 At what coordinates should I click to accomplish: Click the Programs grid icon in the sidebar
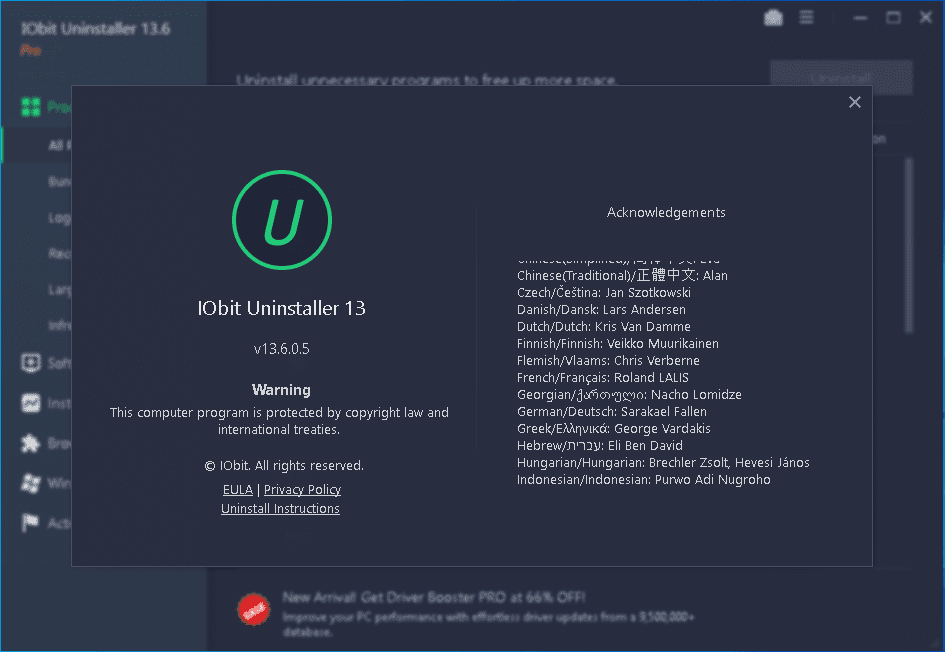point(31,107)
